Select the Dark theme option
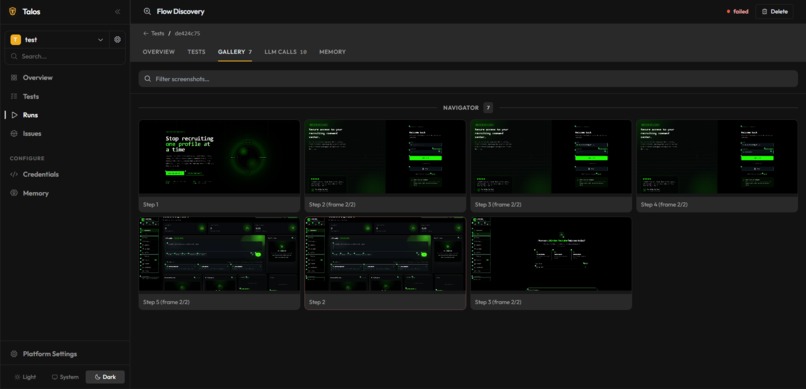The height and width of the screenshot is (389, 806). 105,377
